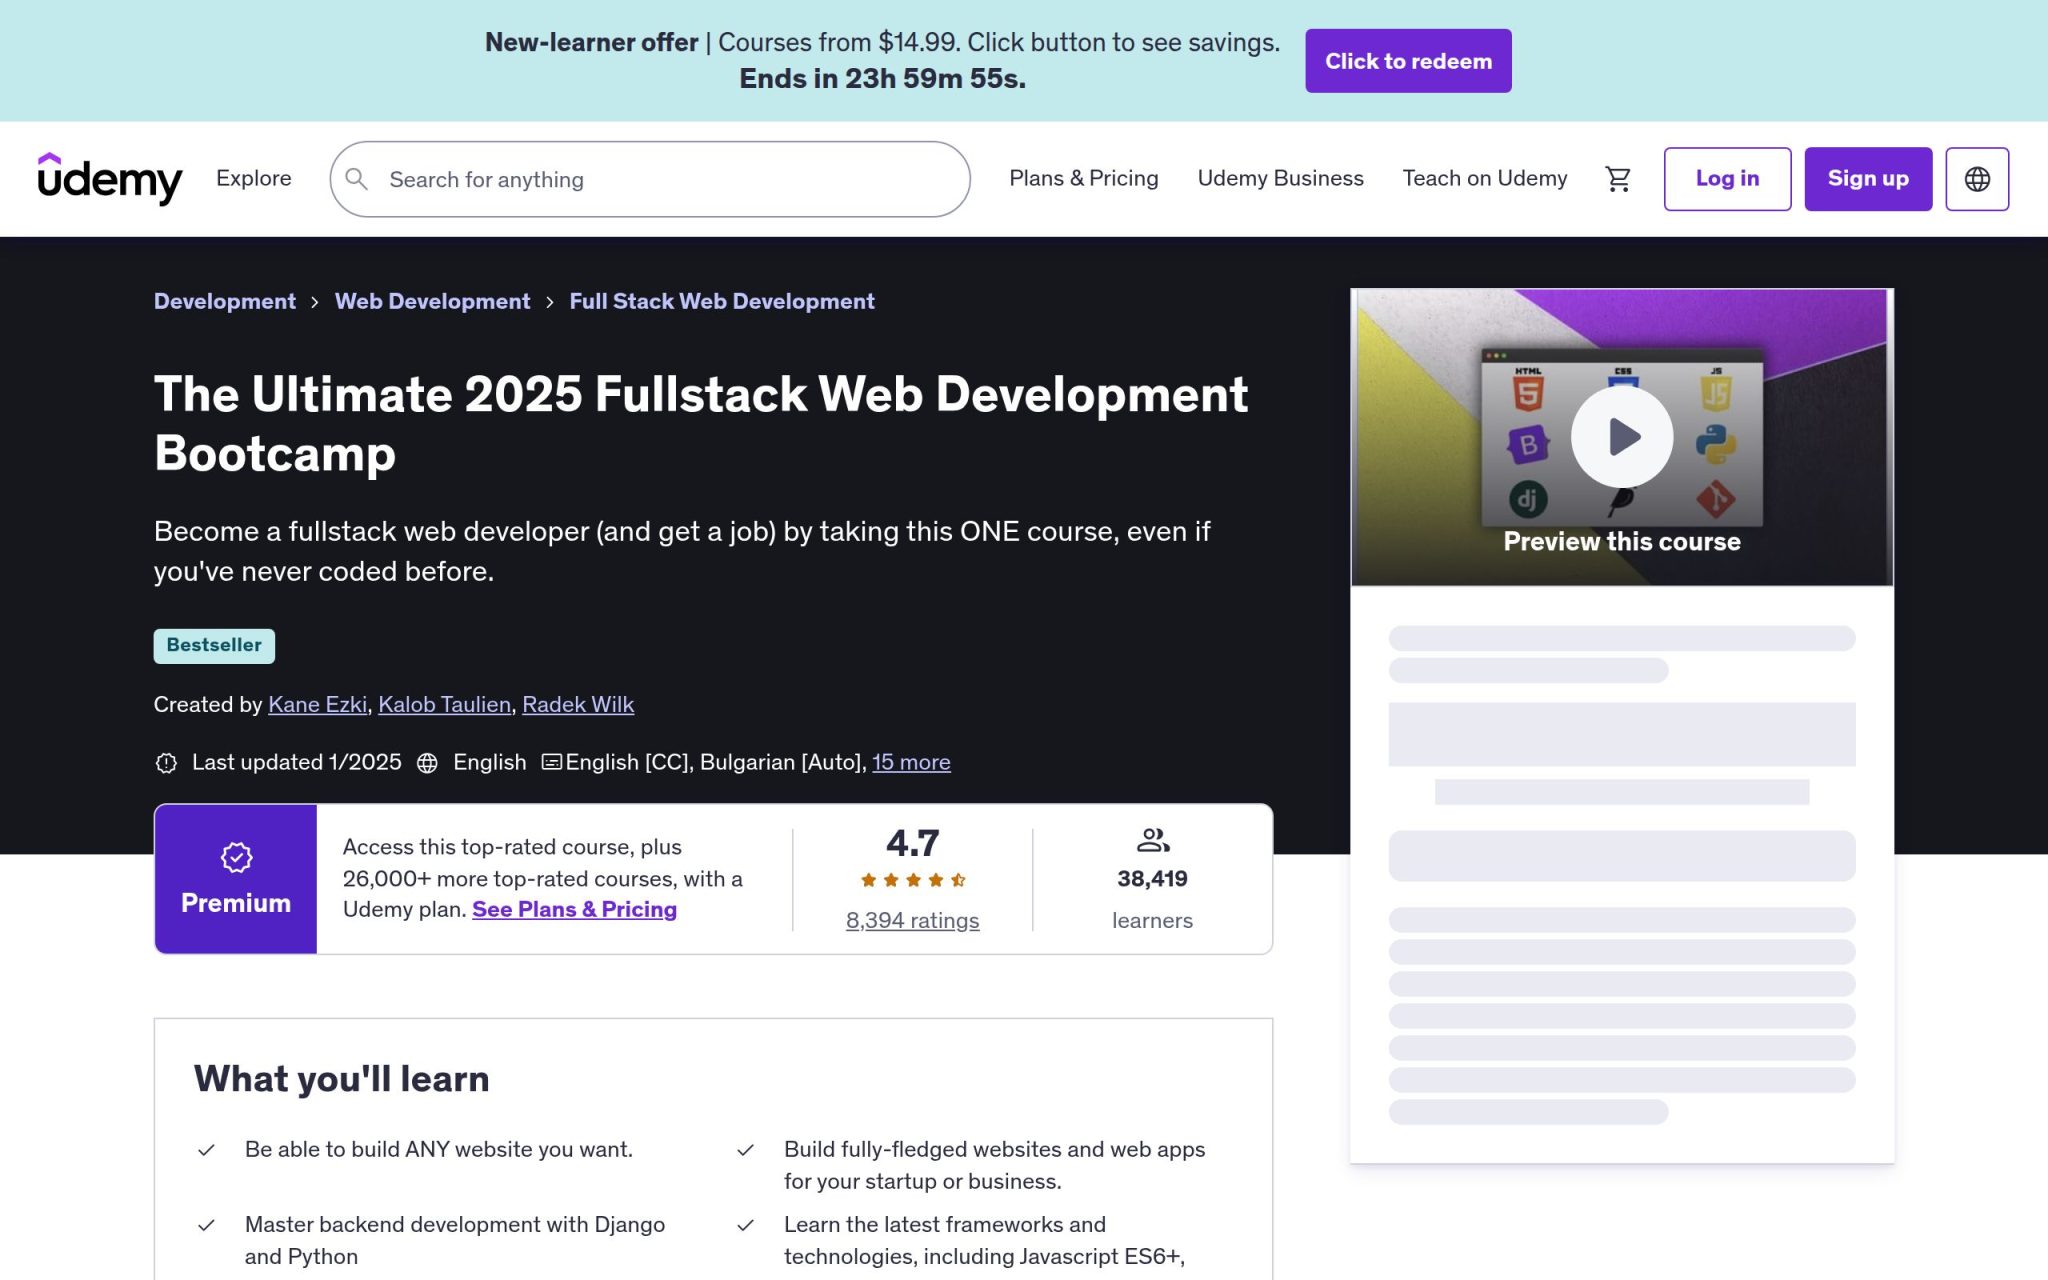Click checkmark beside 'Be able to build ANY website'
Viewport: 2048px width, 1280px height.
pyautogui.click(x=206, y=1150)
